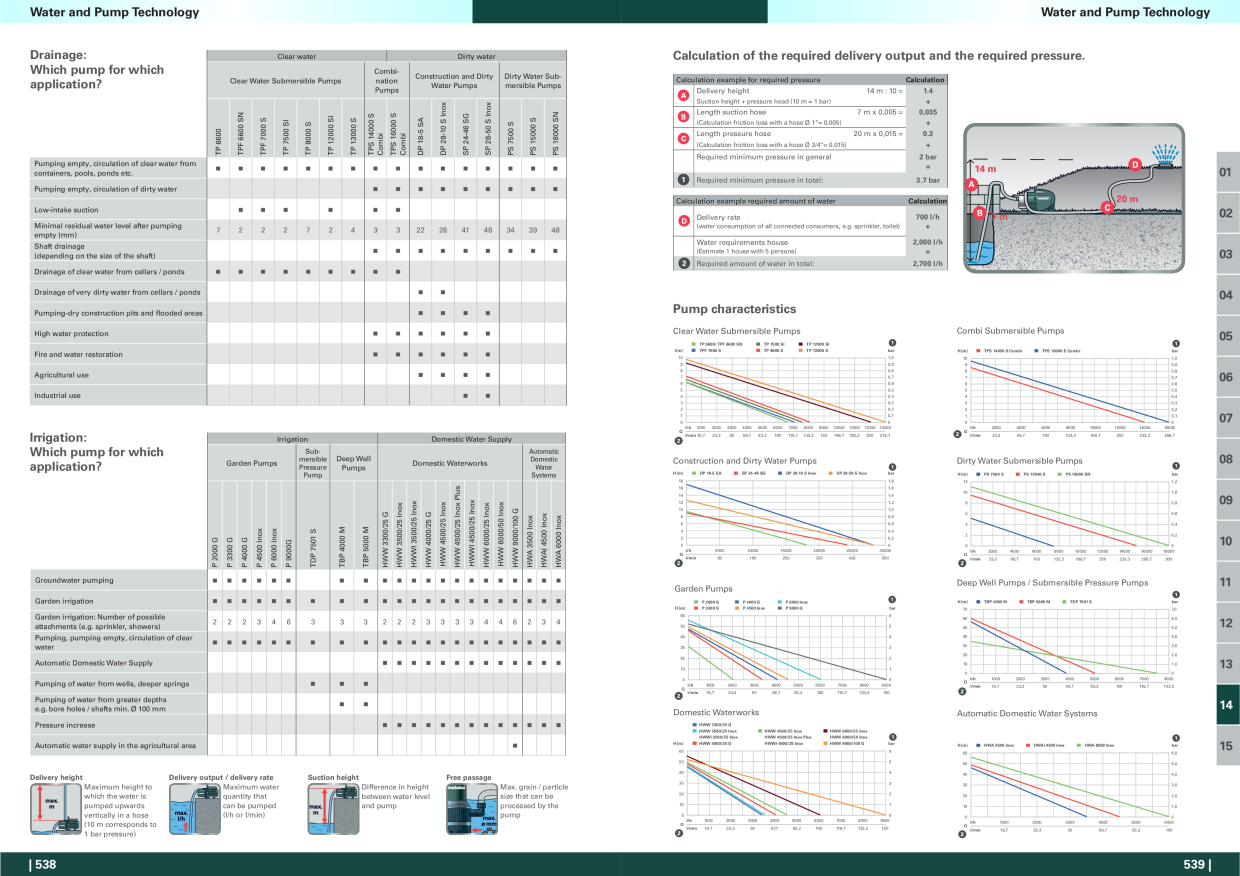This screenshot has height=876, width=1240.
Task: Click marker A at the 14 m label in illustration
Action: [972, 185]
